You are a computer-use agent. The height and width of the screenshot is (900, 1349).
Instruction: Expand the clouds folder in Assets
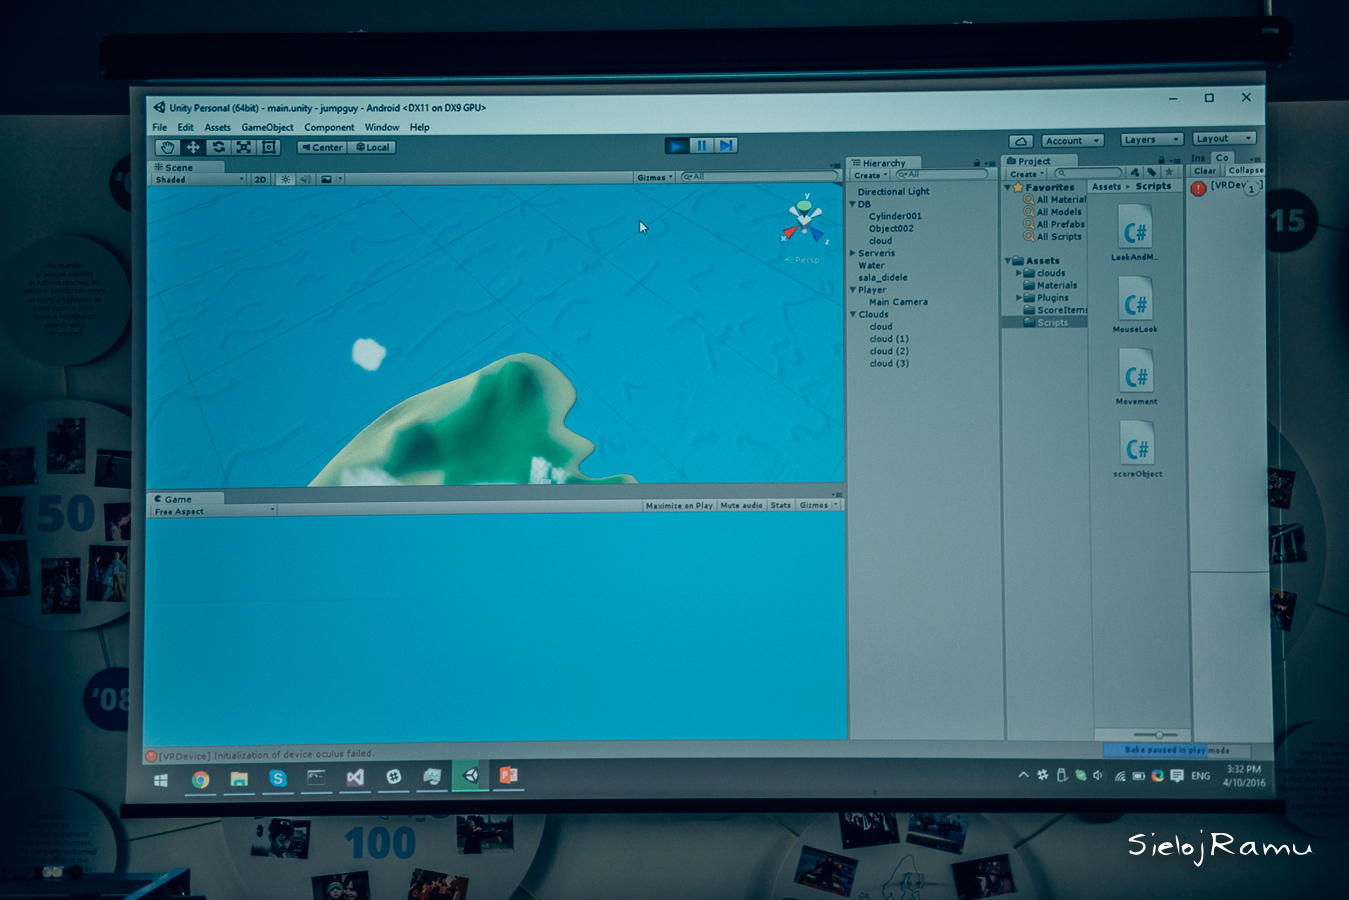[1019, 273]
